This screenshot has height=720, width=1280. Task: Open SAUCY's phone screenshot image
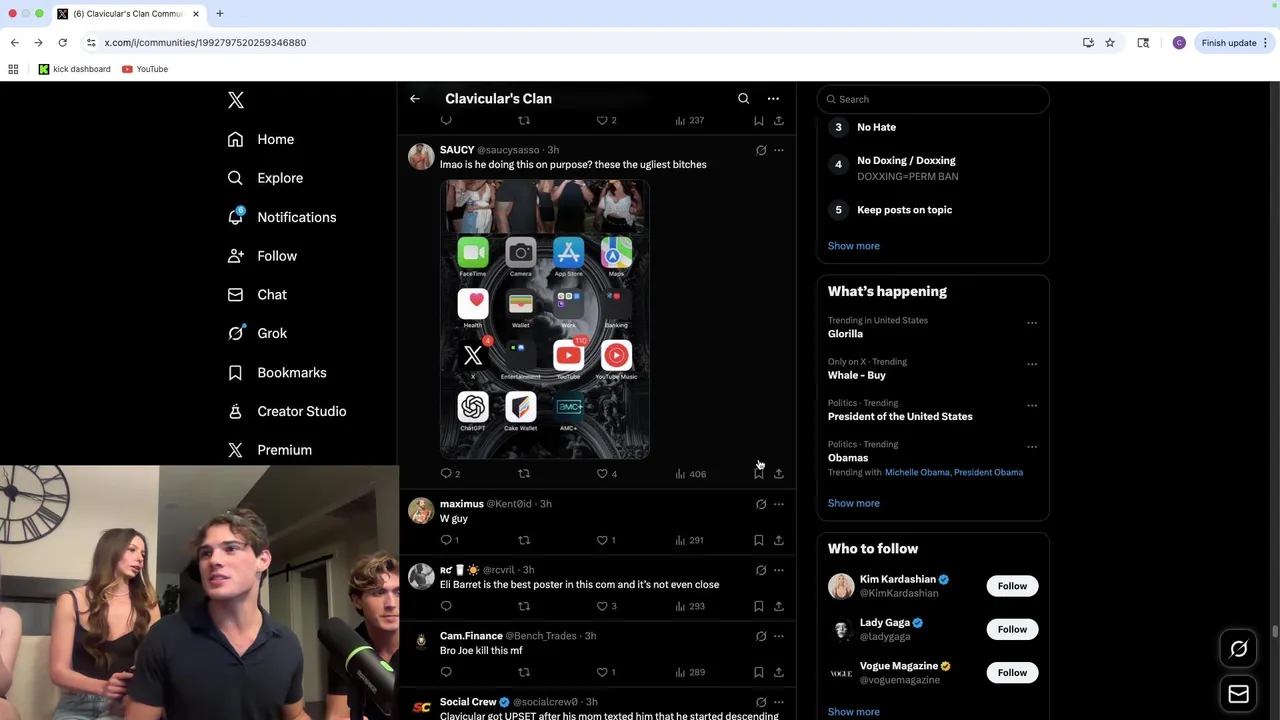(545, 319)
